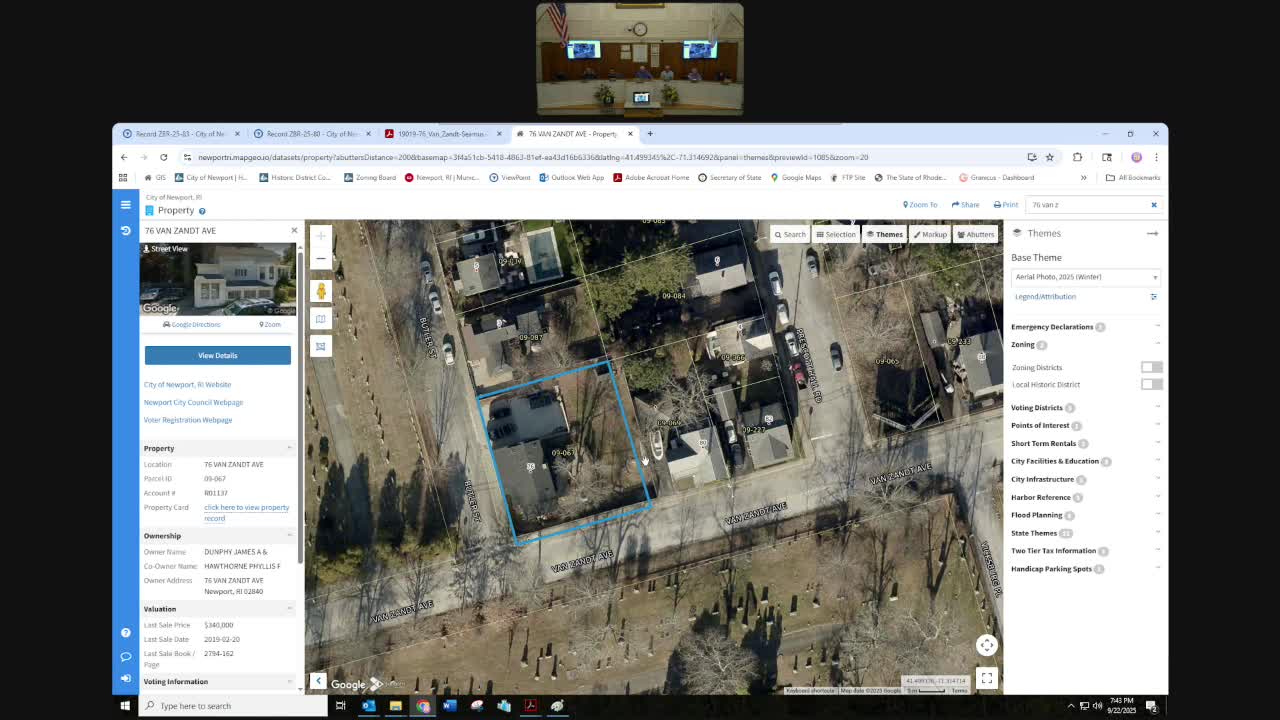Zoom in the map with plus button
Viewport: 1280px width, 720px height.
(x=320, y=236)
